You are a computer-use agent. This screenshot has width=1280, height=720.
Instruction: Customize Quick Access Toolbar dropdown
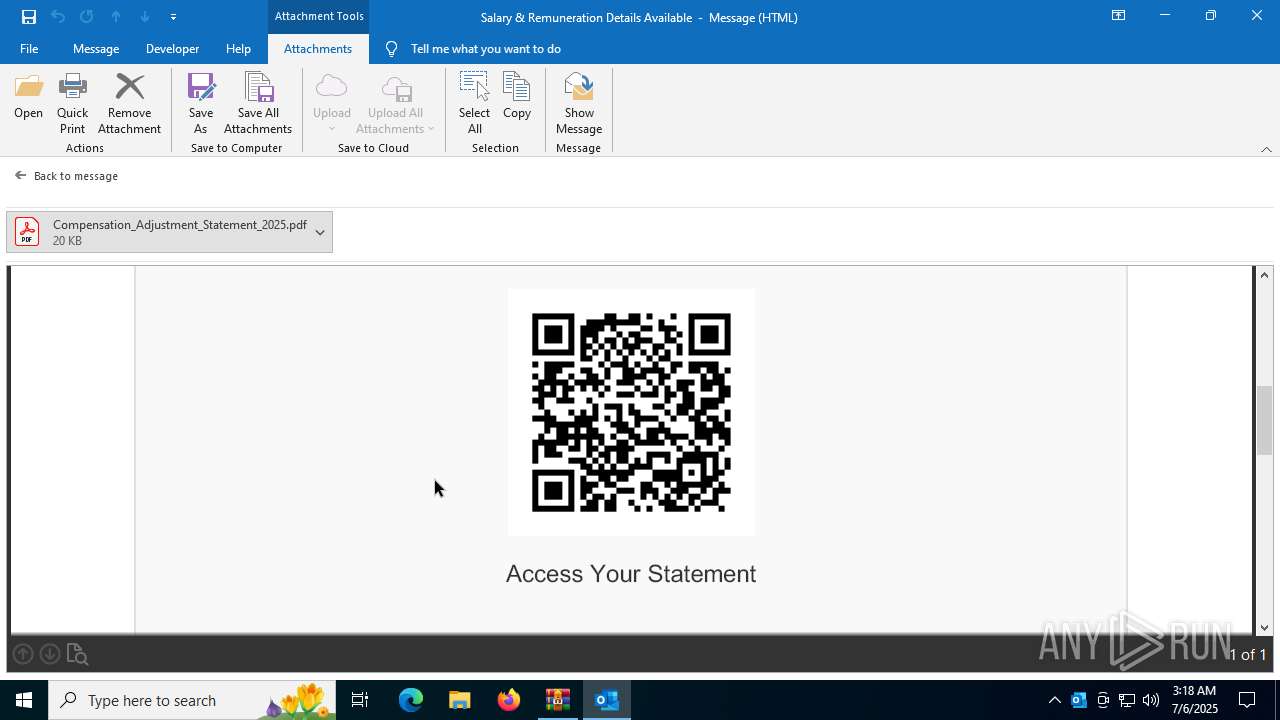(x=173, y=17)
